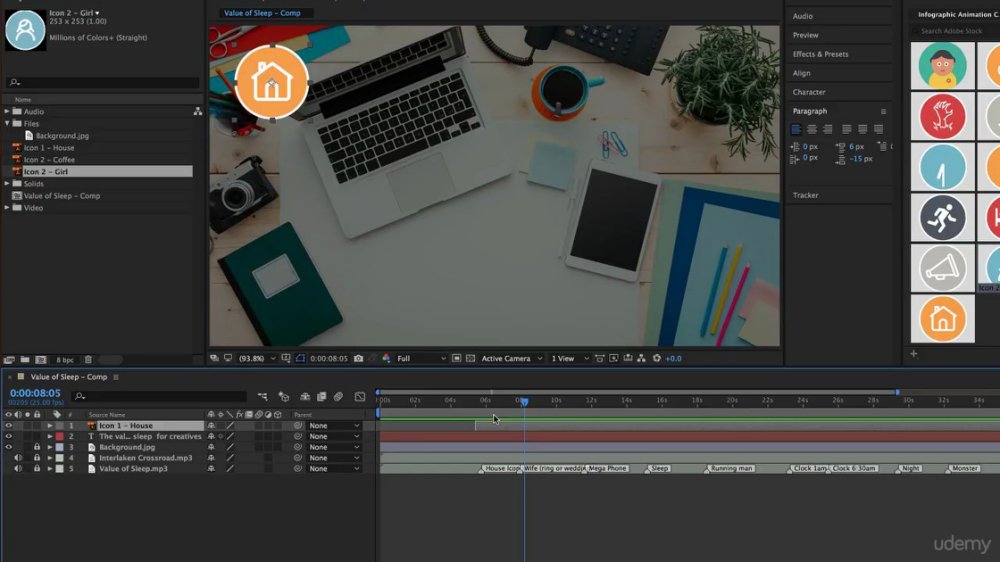Mute Value of Sleep.mp3 audio toggle
Image resolution: width=1000 pixels, height=562 pixels.
18,468
